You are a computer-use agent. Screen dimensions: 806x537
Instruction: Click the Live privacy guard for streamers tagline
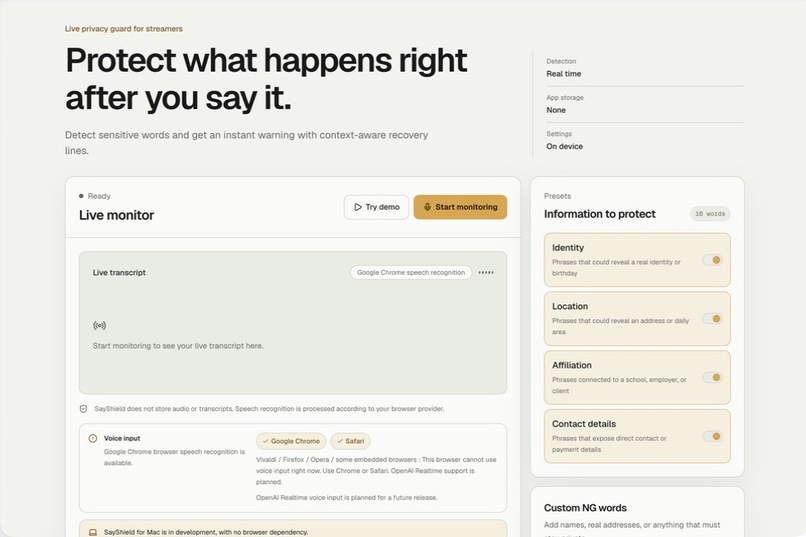123,29
